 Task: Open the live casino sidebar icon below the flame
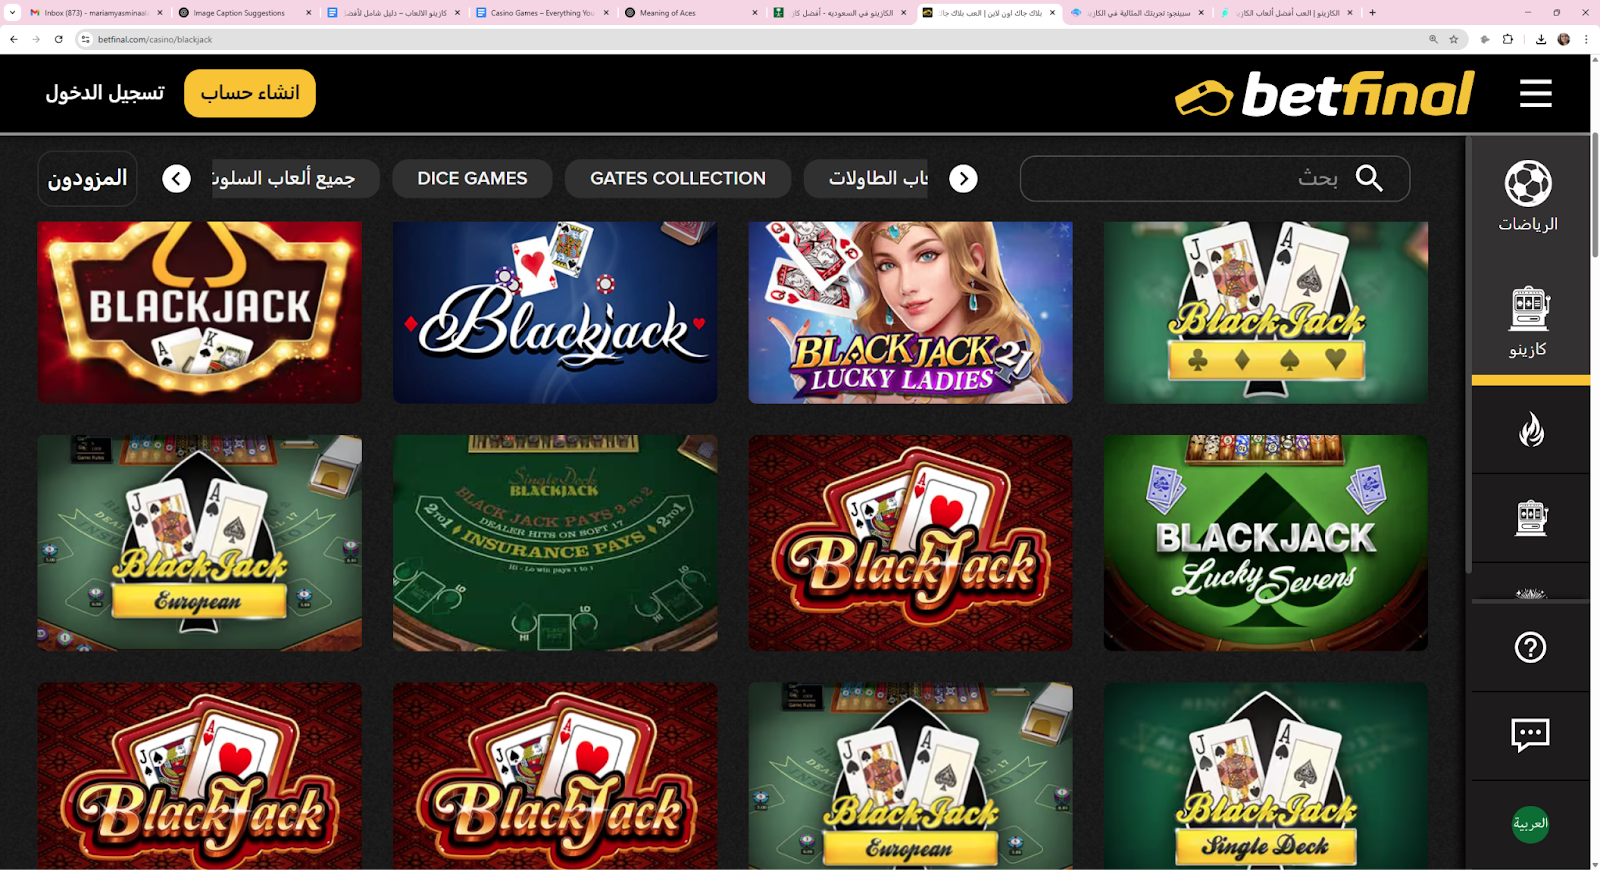1531,518
